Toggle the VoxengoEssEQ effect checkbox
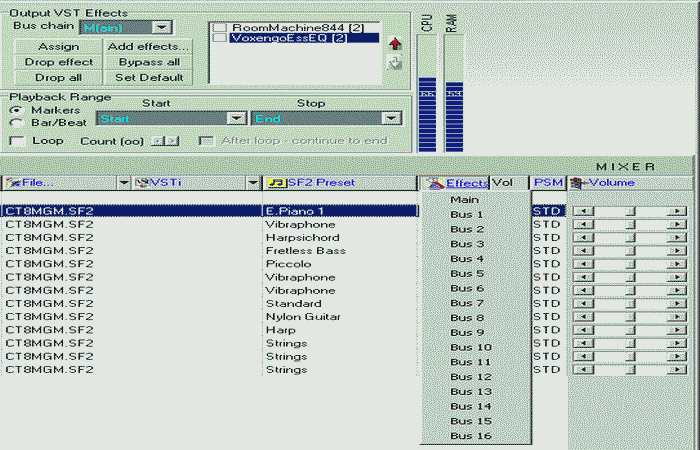The width and height of the screenshot is (700, 450). pyautogui.click(x=220, y=39)
